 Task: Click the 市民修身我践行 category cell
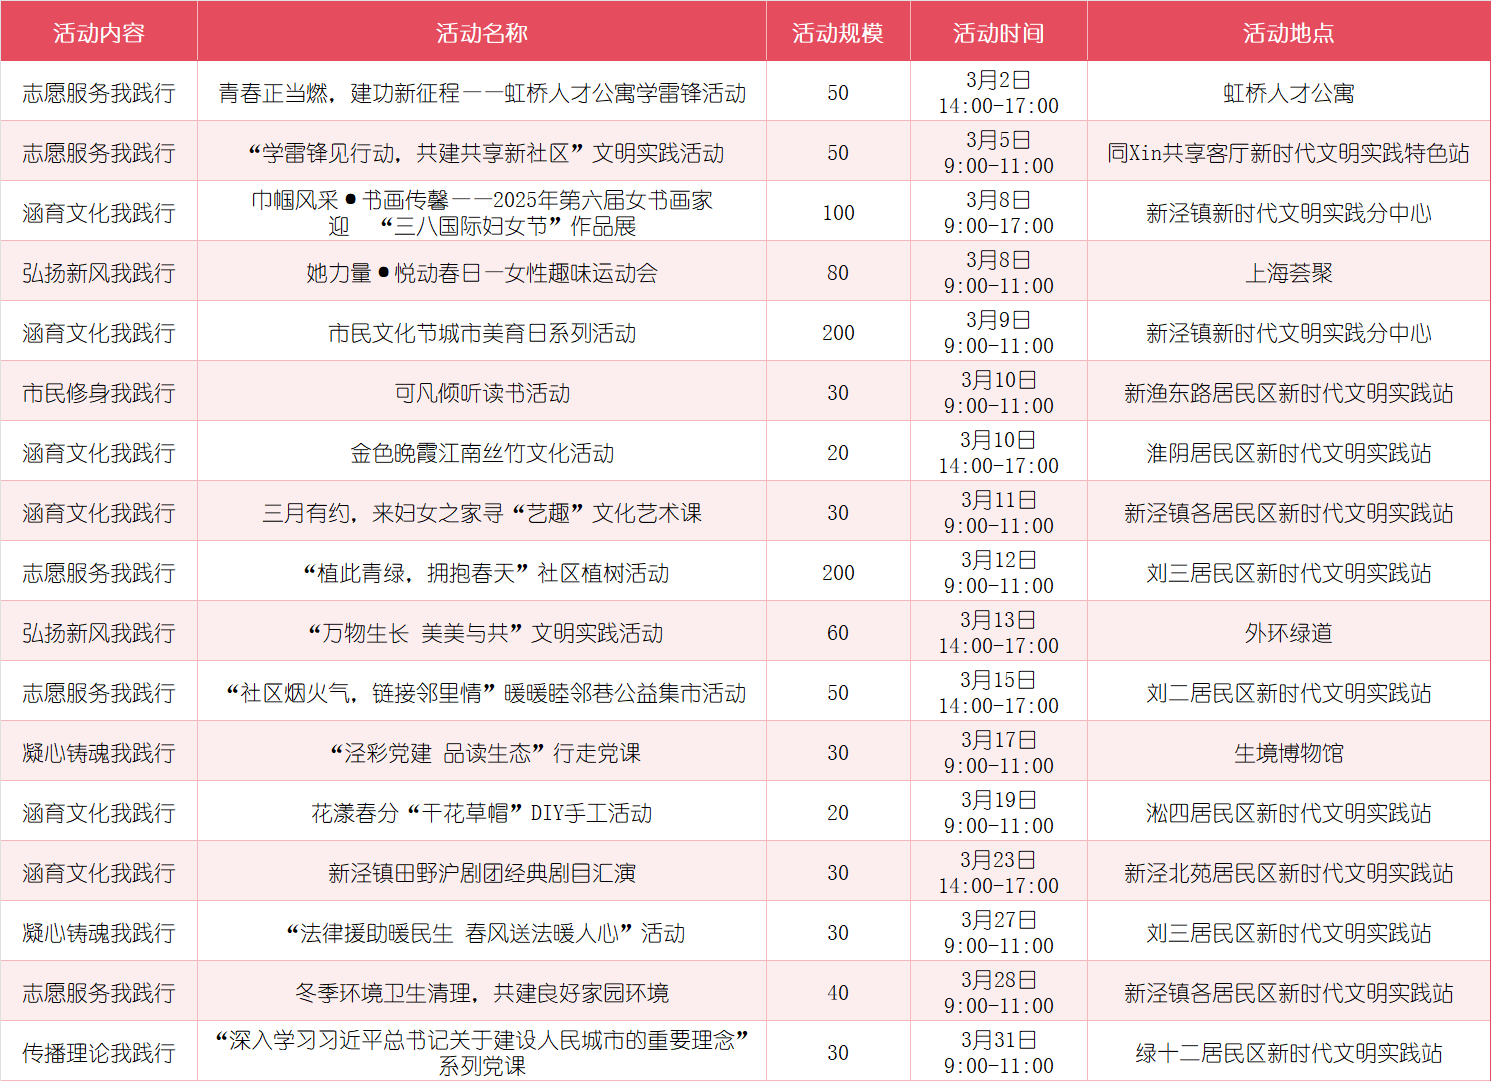(x=98, y=392)
